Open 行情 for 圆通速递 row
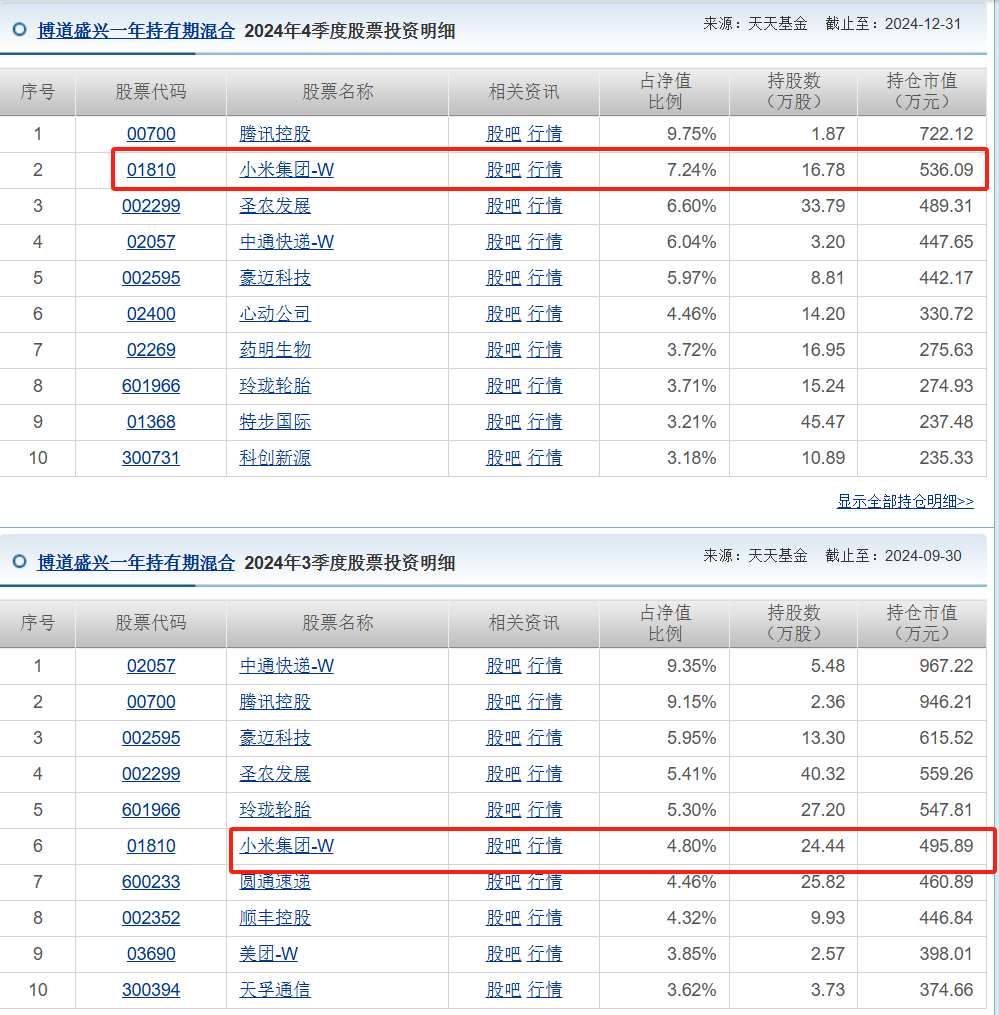 [x=544, y=882]
